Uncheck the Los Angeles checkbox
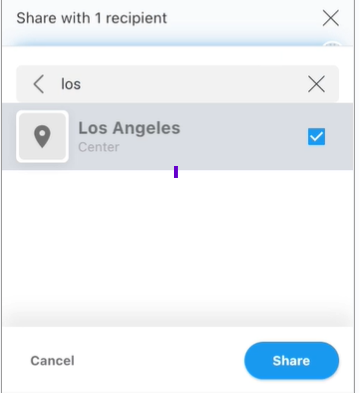The width and height of the screenshot is (361, 393). point(316,137)
